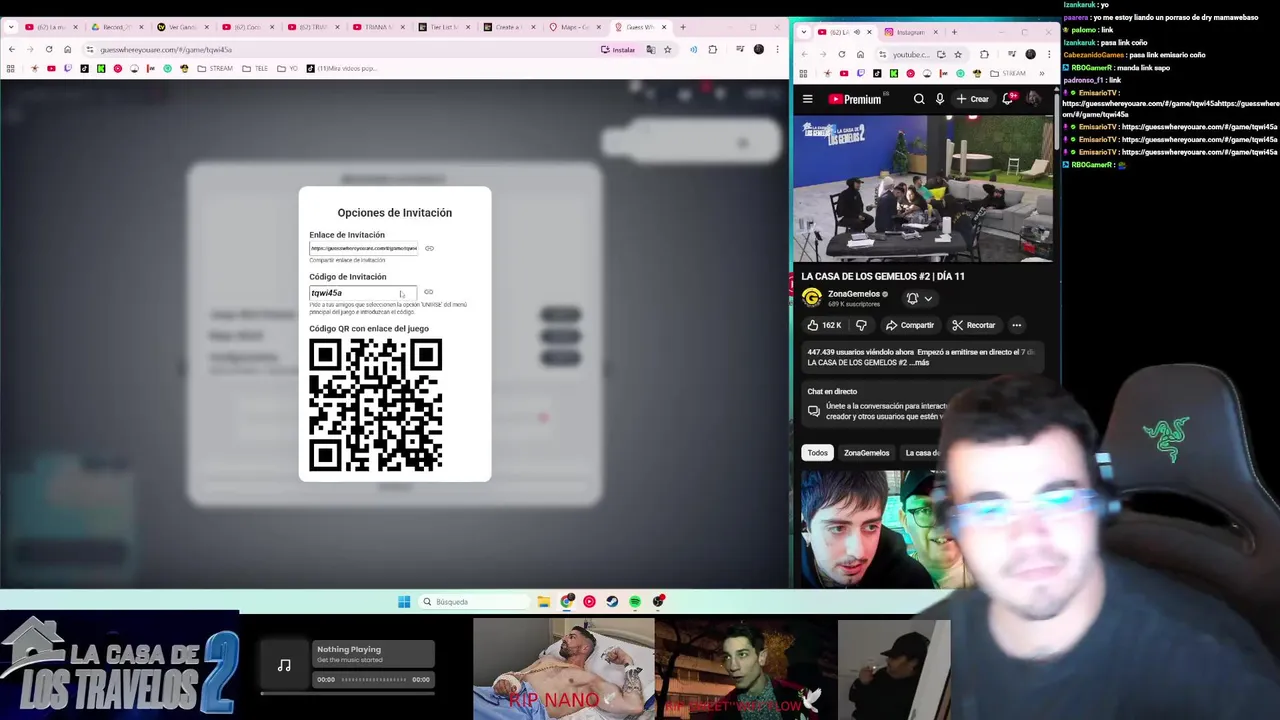This screenshot has width=1280, height=720.
Task: Open the bookmarks overflow chevron in right Chrome
Action: click(x=1041, y=73)
